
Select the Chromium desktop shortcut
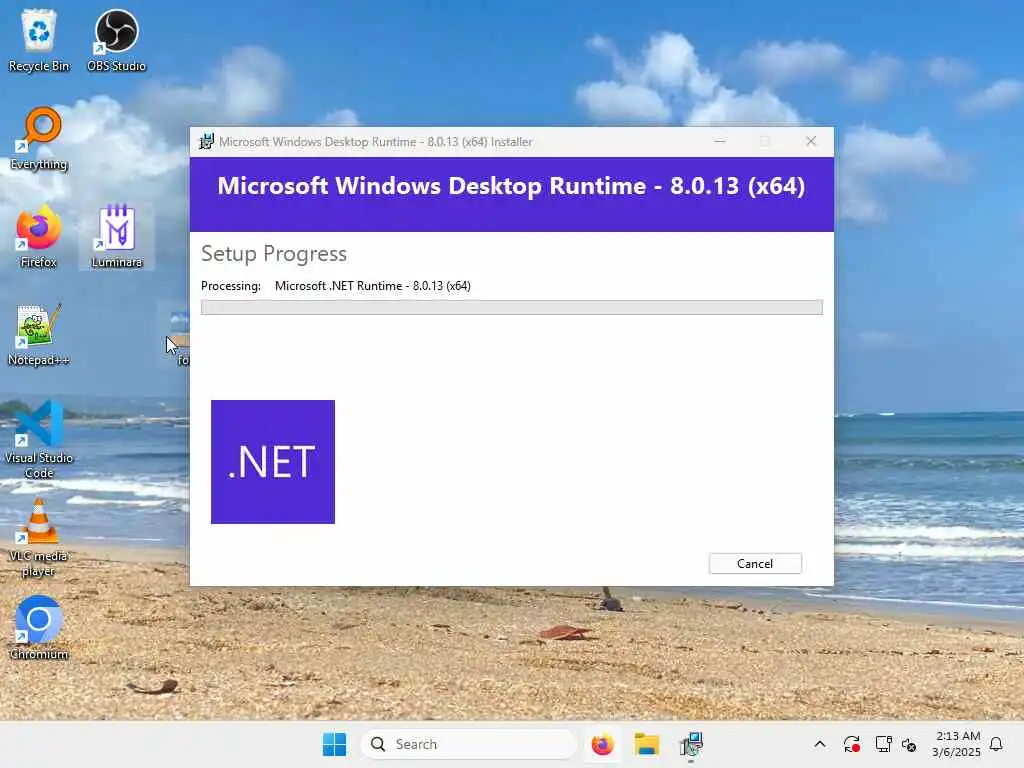click(x=39, y=628)
